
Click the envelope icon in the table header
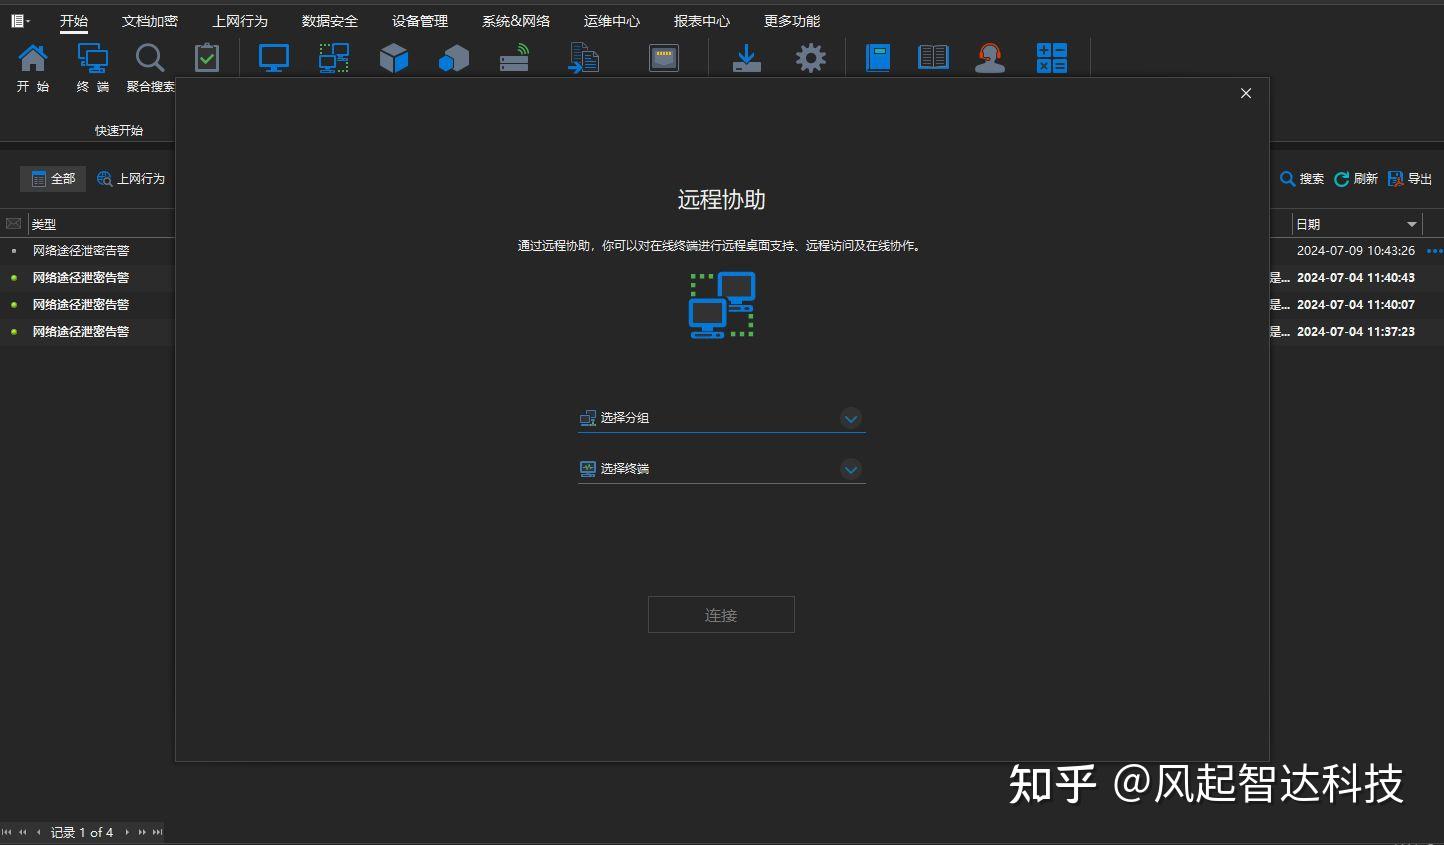point(13,224)
